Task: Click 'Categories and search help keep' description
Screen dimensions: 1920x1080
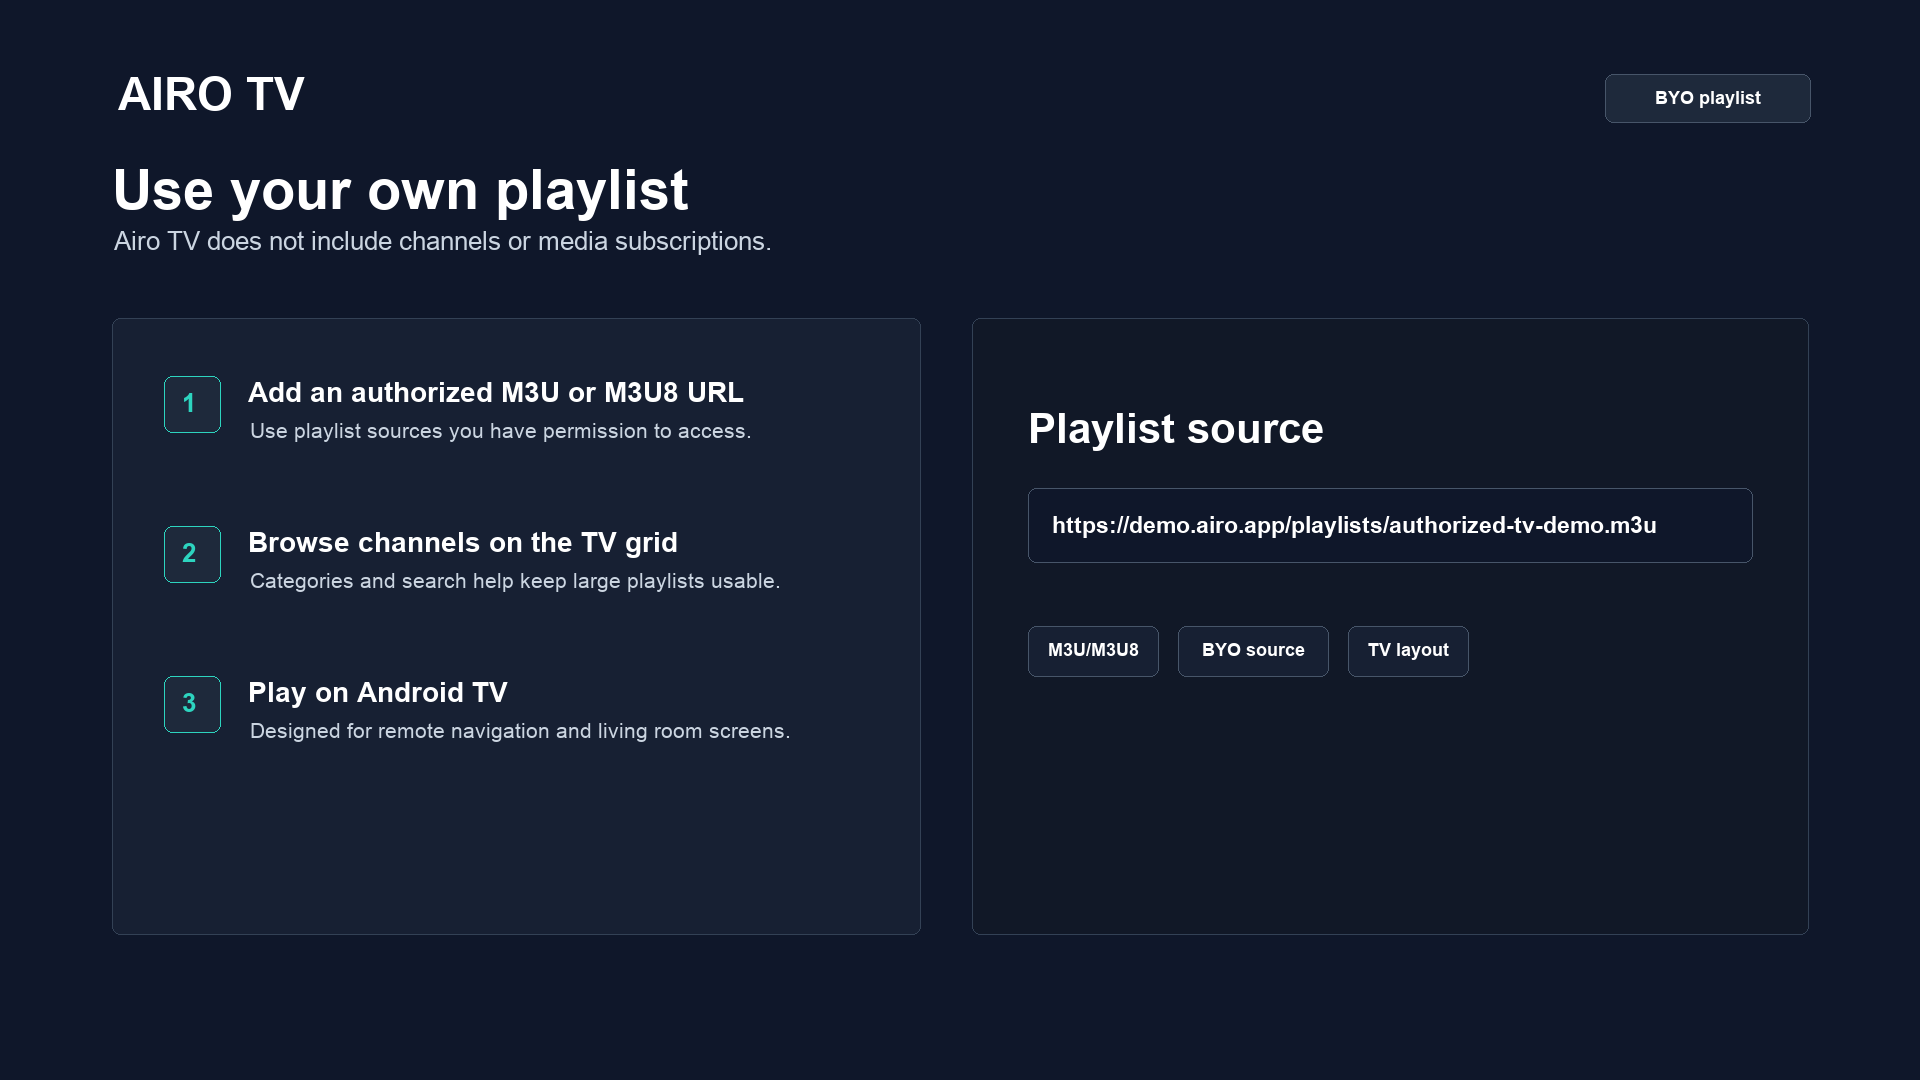Action: pos(515,581)
